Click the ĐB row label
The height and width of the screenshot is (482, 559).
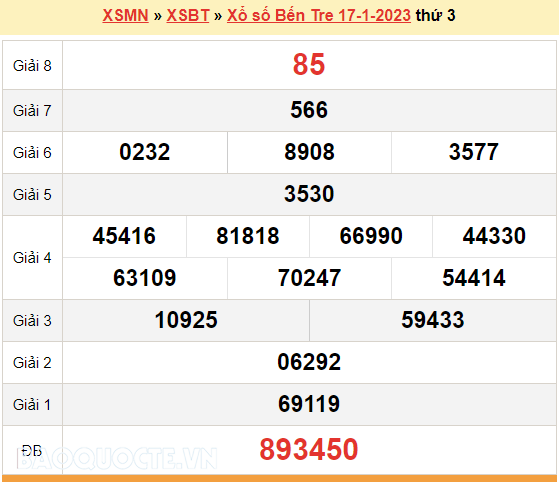[32, 451]
